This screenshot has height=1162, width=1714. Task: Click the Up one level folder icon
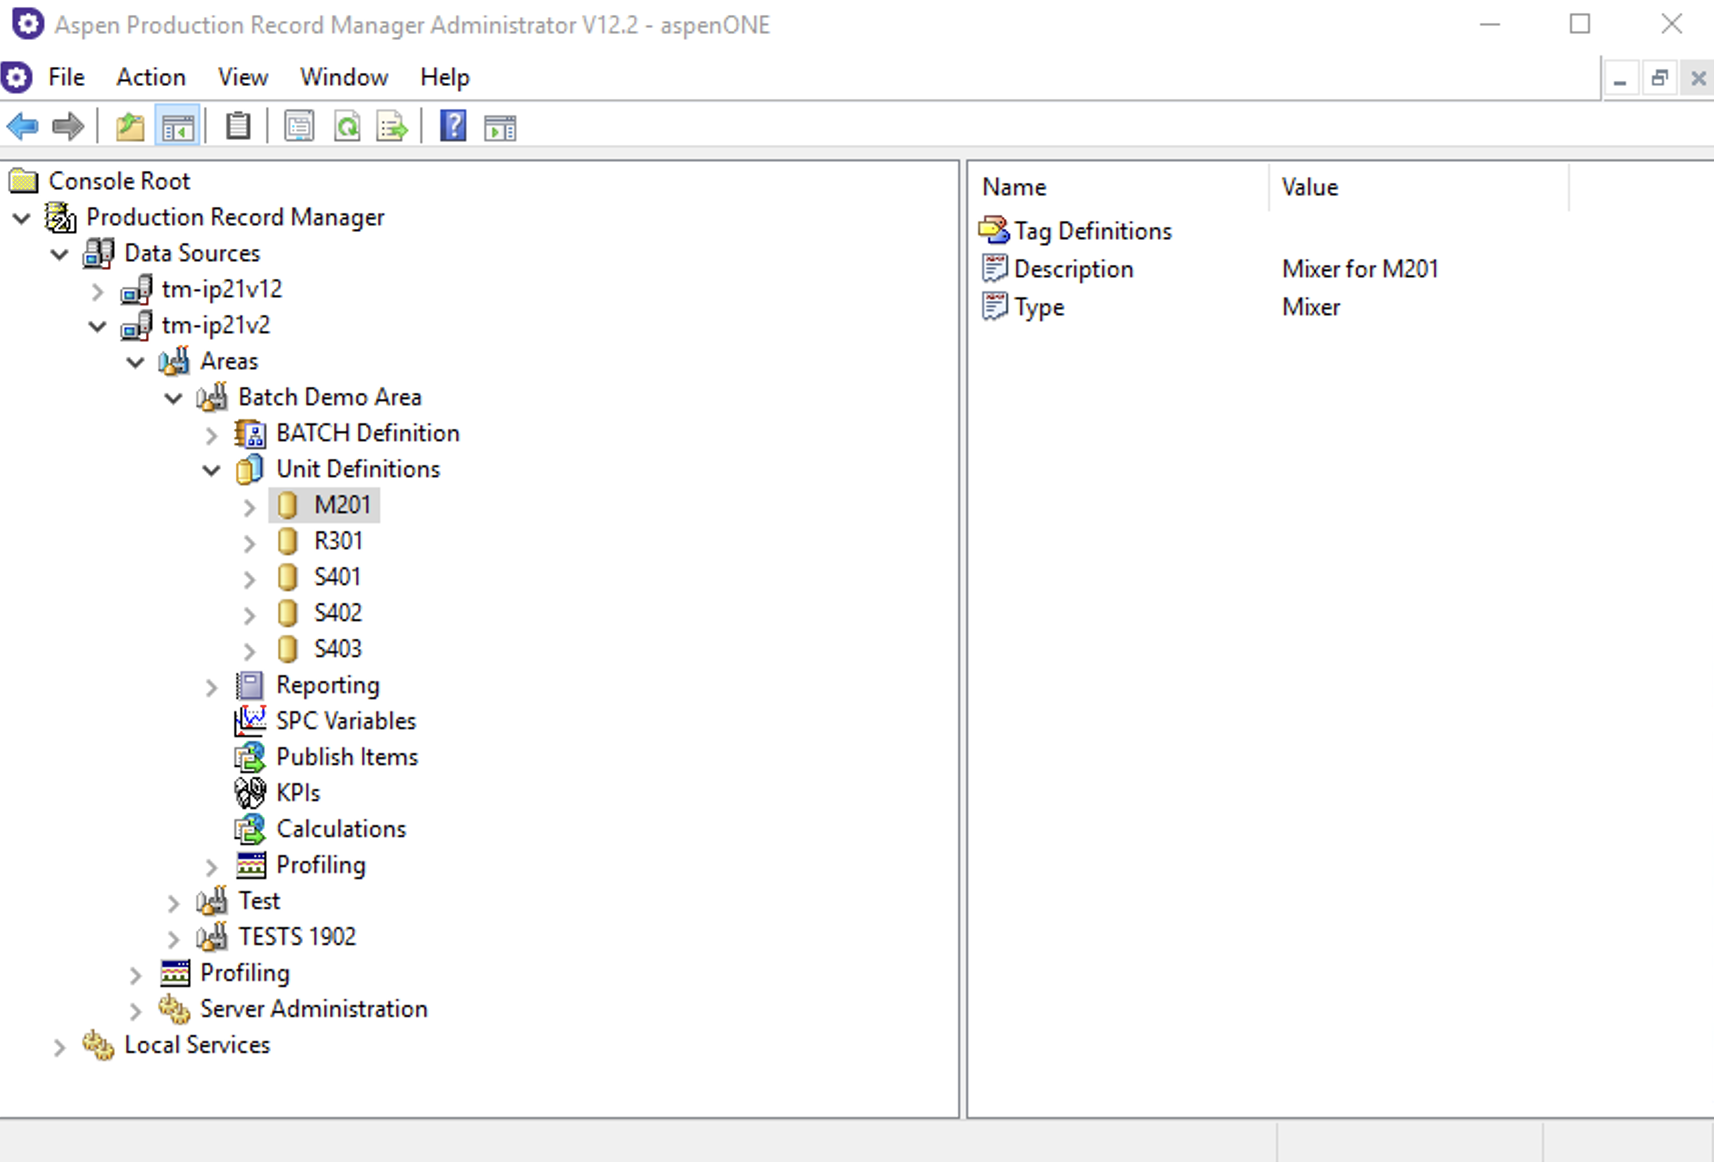coord(130,127)
